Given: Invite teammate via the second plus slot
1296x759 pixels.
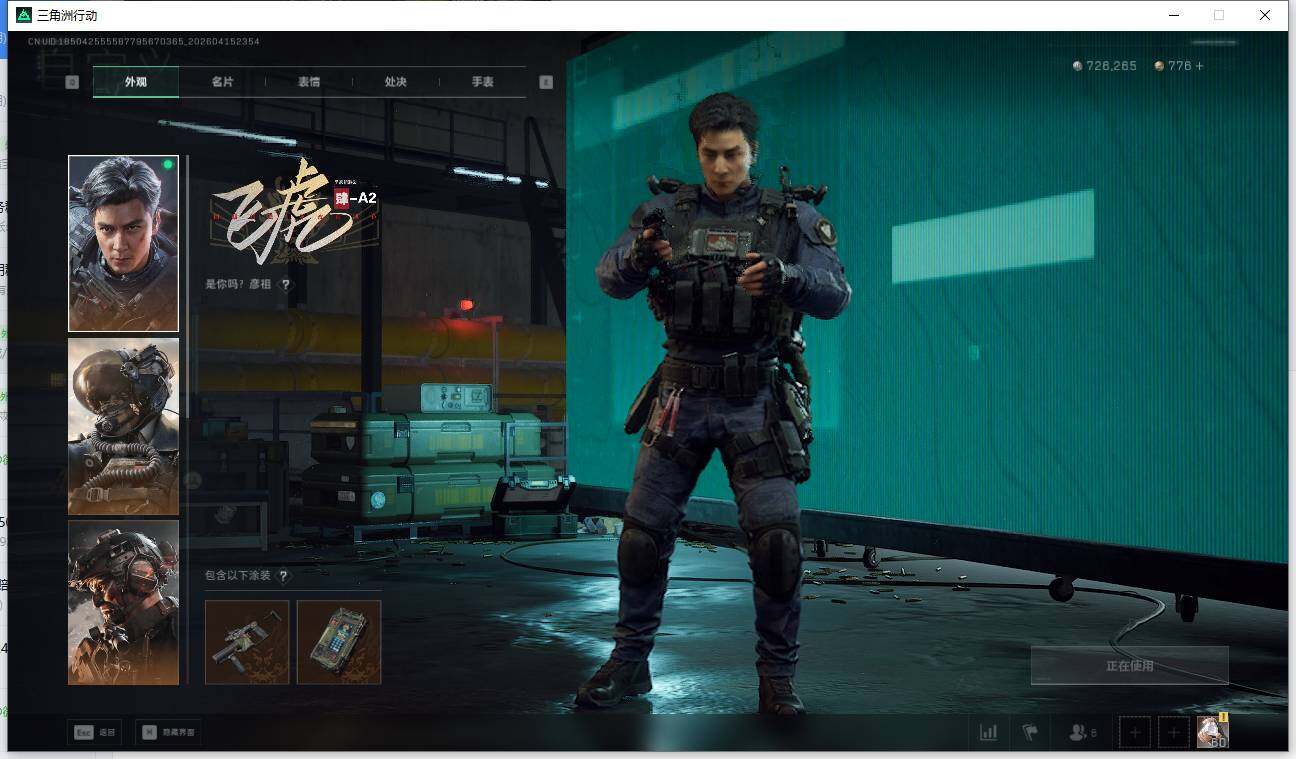Looking at the screenshot, I should (1174, 733).
